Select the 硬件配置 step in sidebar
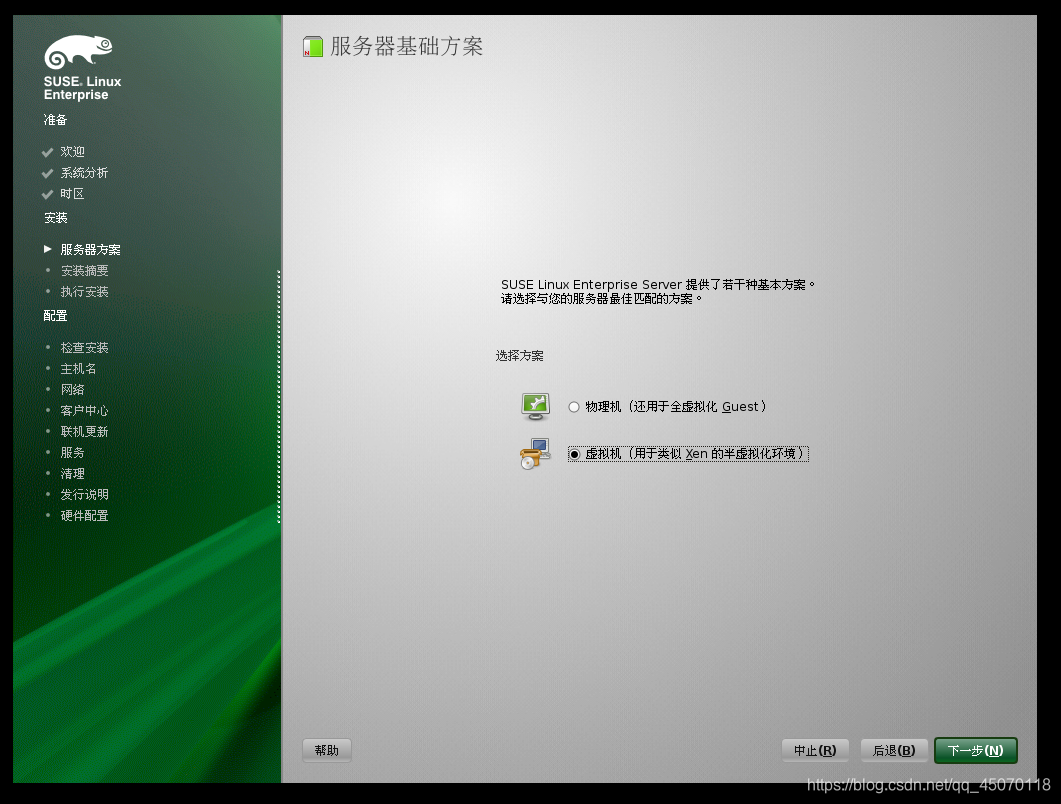 (84, 516)
